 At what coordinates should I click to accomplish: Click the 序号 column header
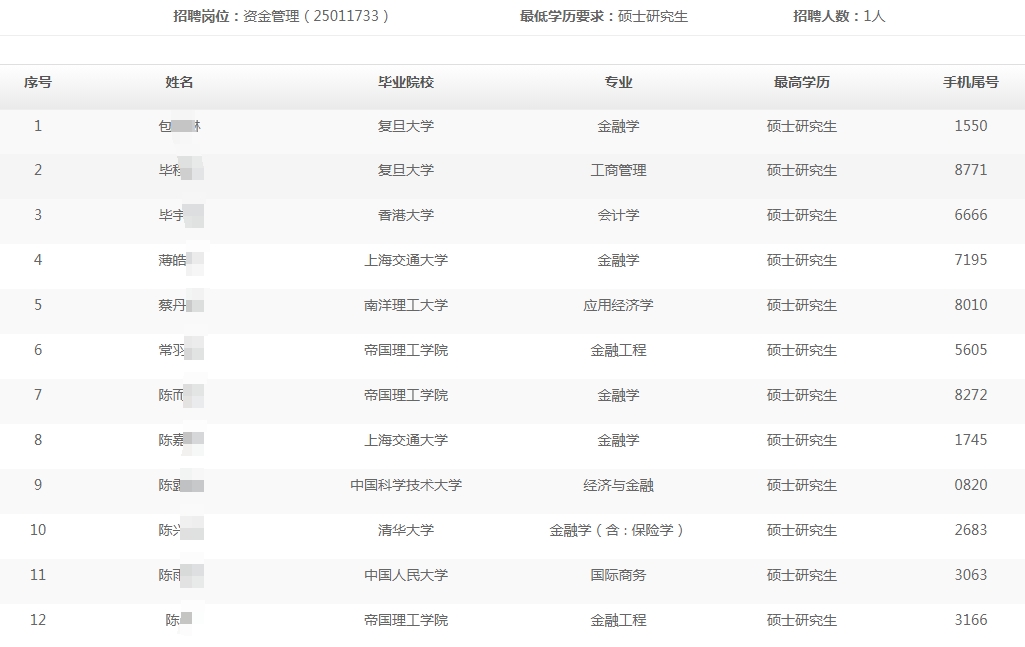point(38,82)
